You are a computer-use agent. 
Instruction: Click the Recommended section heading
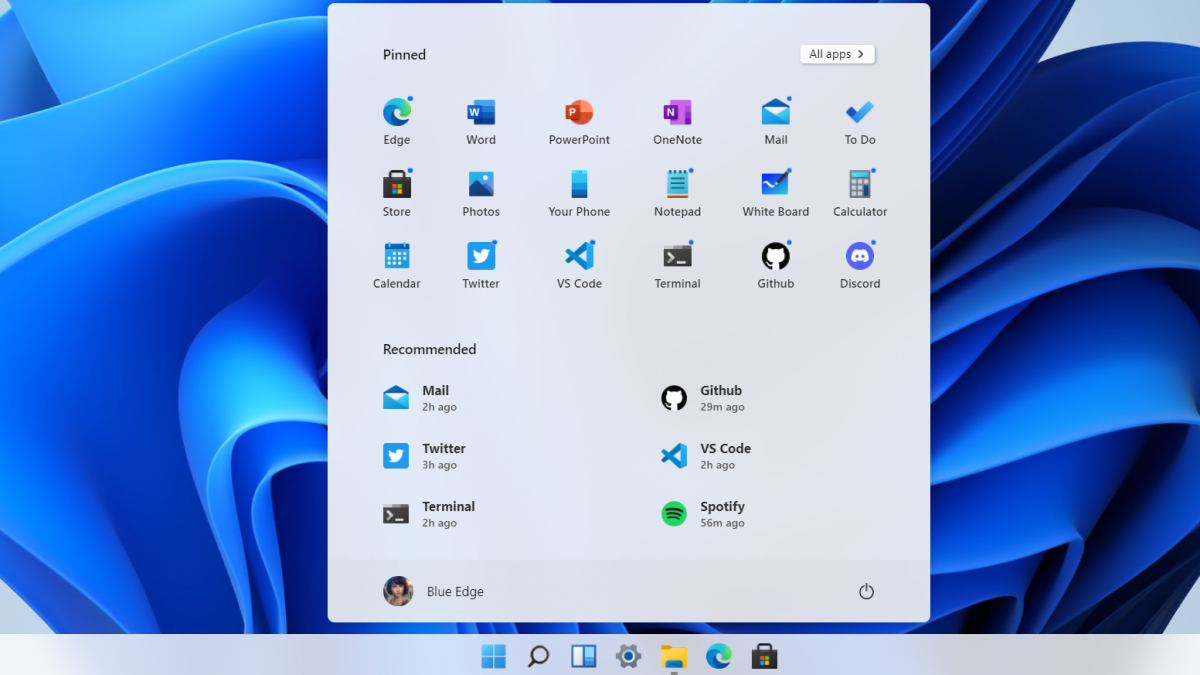coord(429,349)
